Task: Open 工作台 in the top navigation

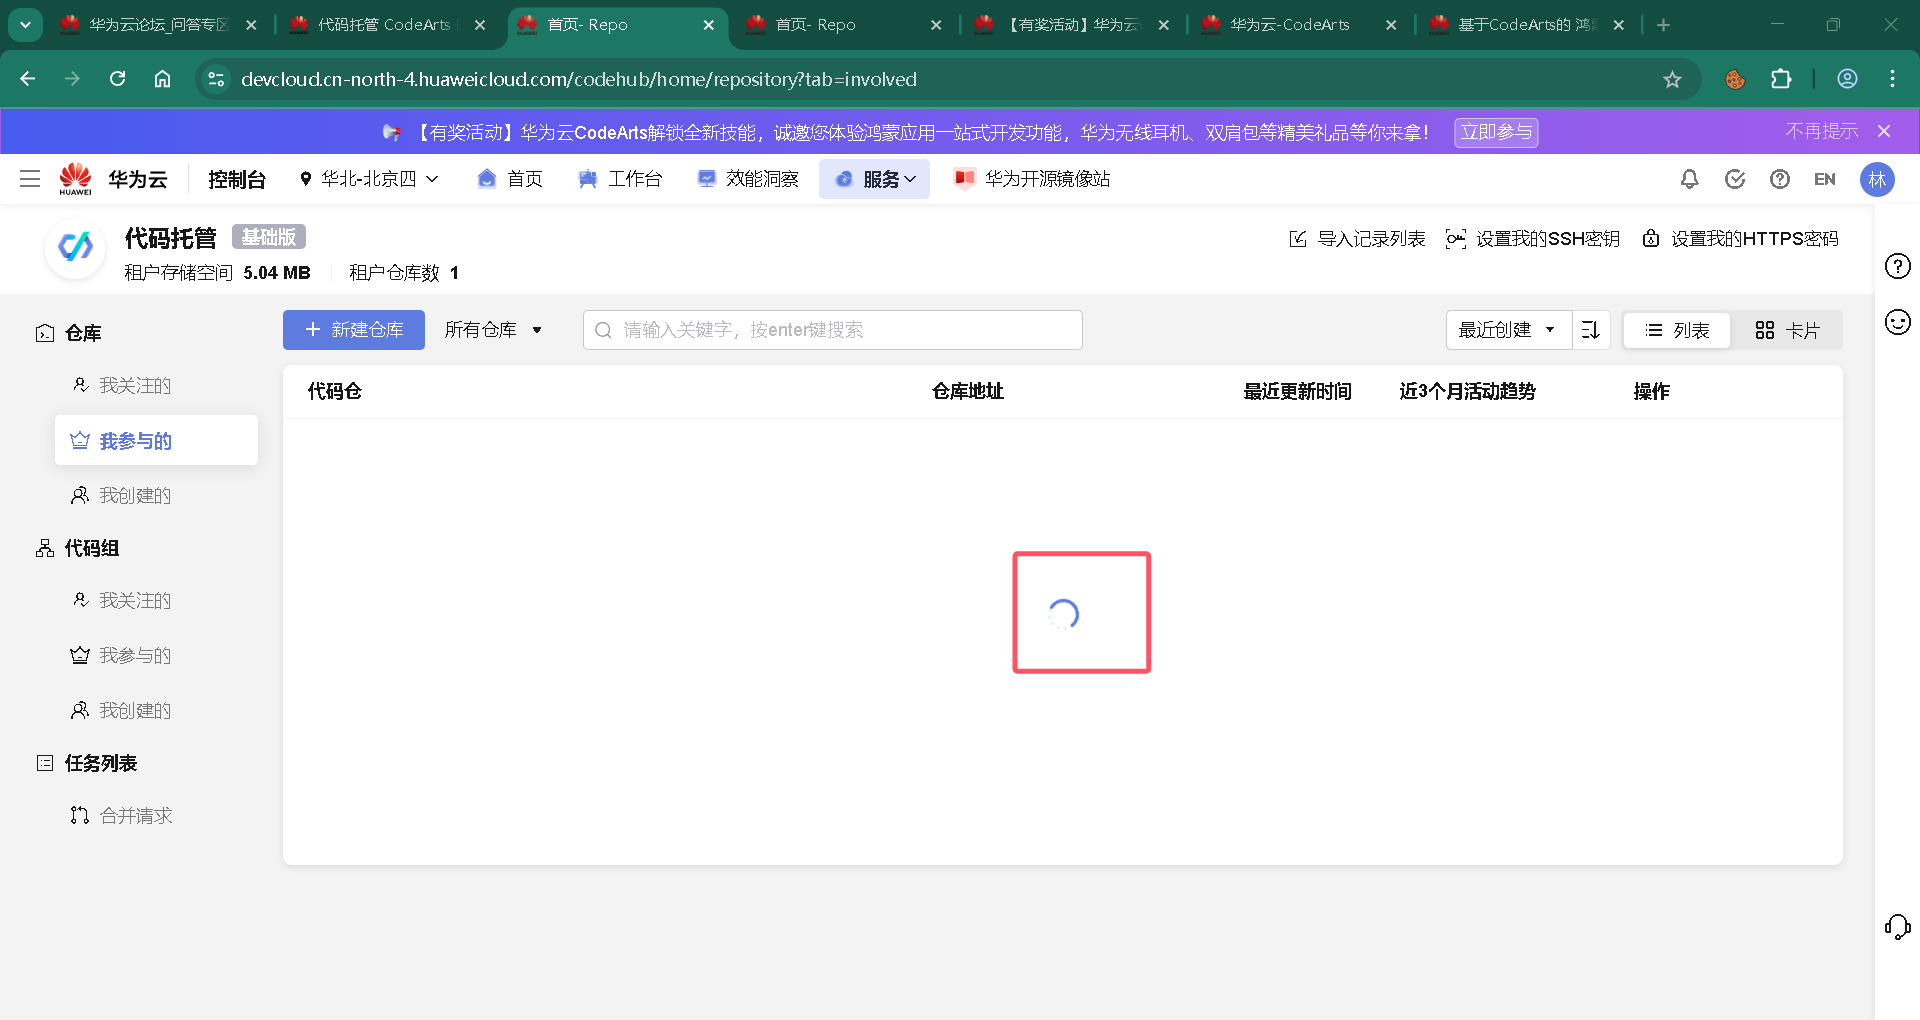Action: coord(620,179)
